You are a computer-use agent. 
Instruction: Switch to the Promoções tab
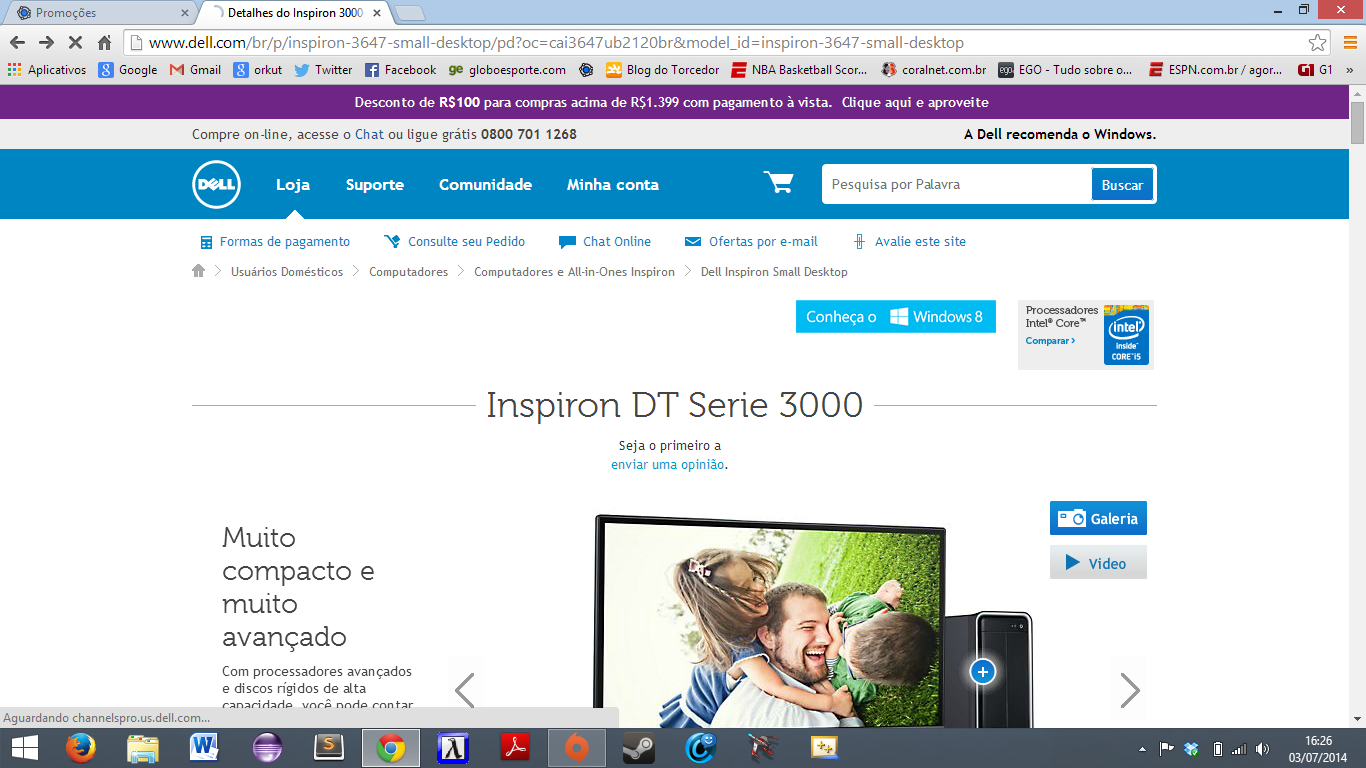click(x=98, y=13)
